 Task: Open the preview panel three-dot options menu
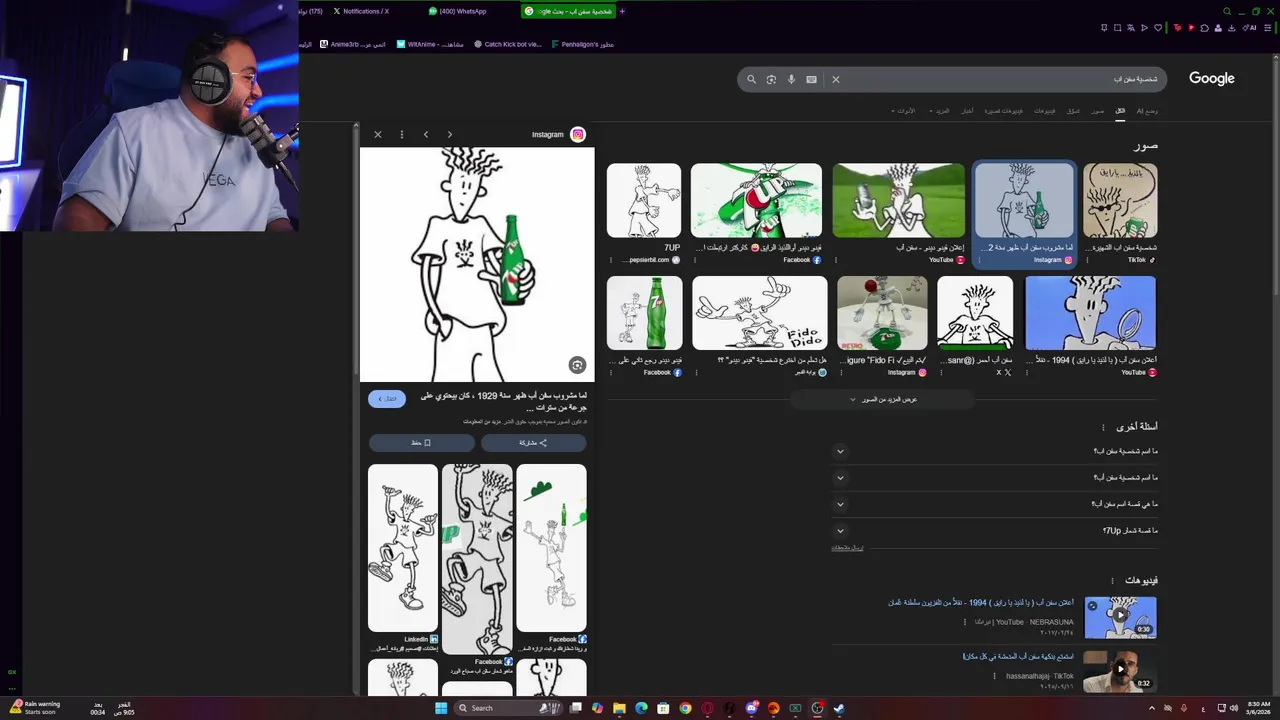coord(402,134)
